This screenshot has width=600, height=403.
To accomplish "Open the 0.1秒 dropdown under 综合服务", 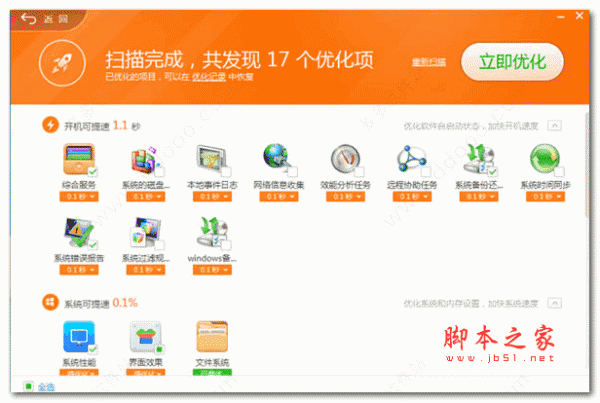I will tap(79, 197).
